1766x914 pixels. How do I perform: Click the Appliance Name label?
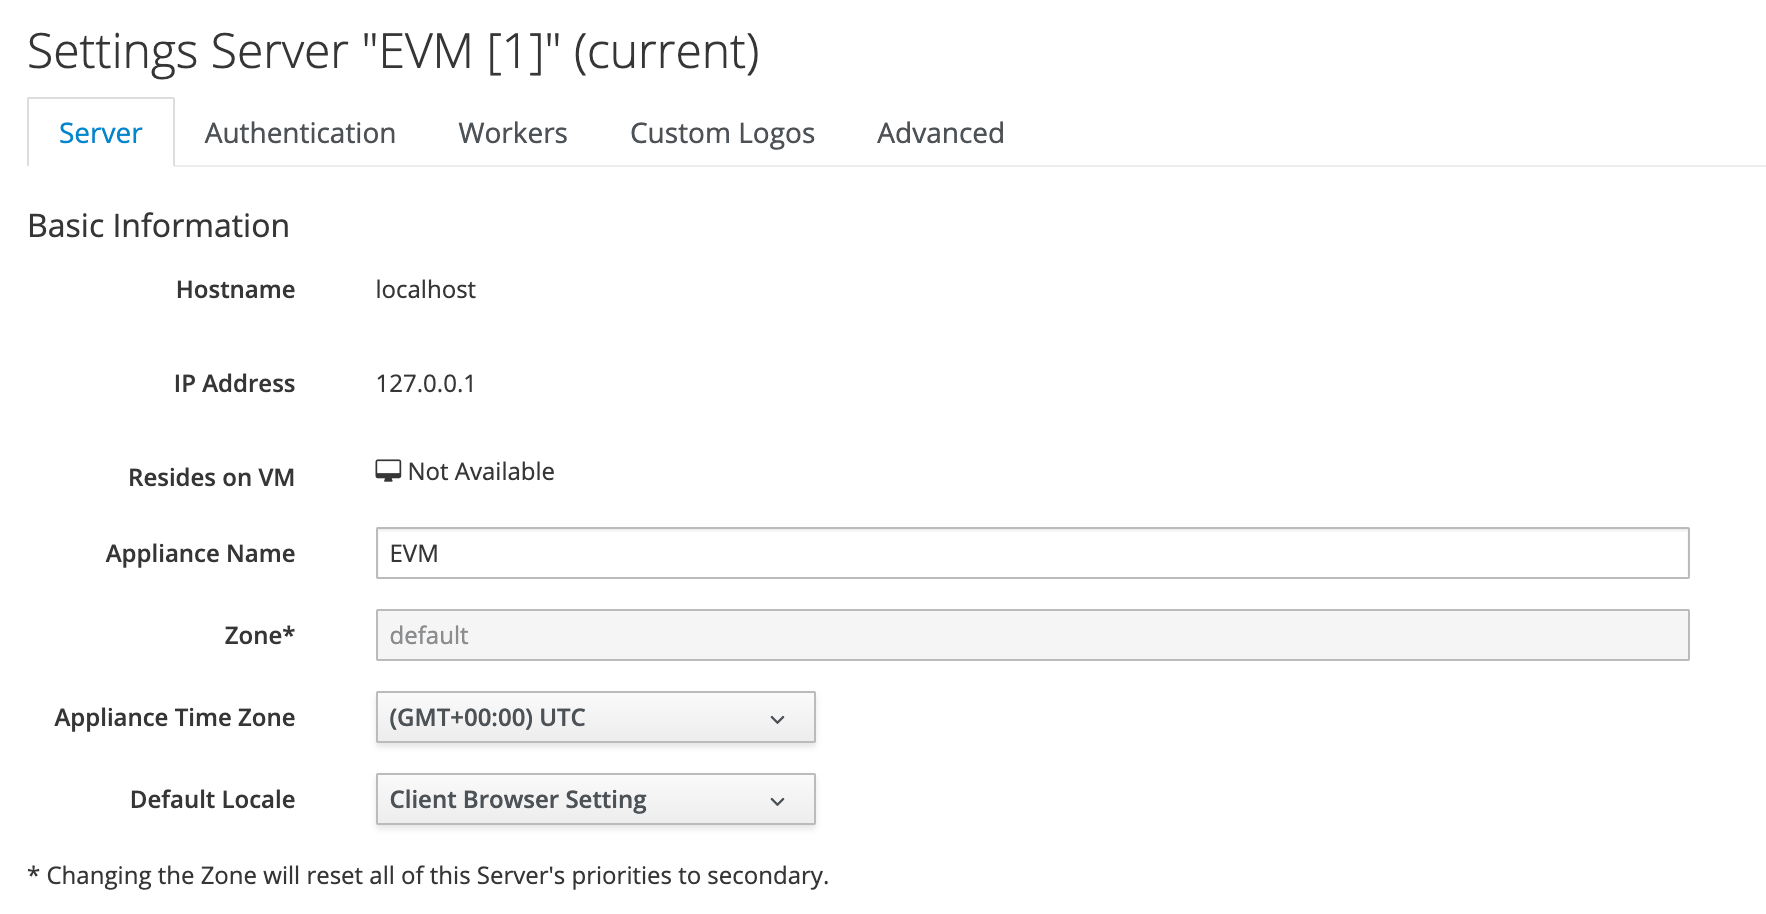200,554
